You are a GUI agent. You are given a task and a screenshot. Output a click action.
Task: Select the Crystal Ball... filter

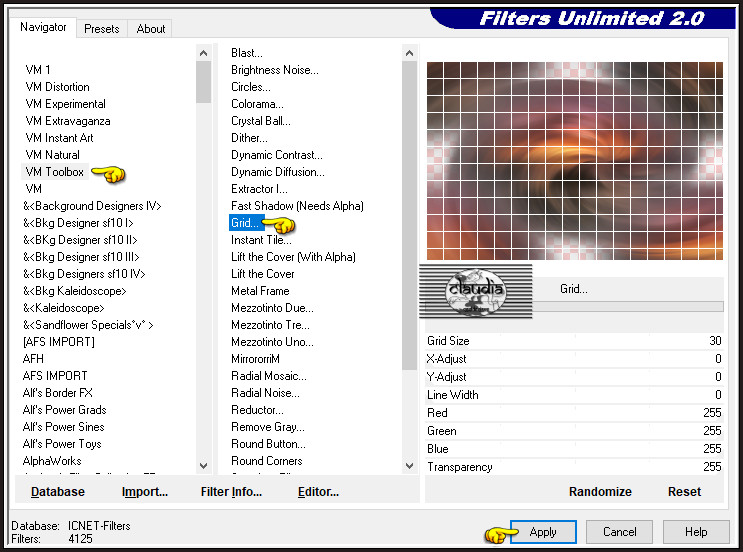[x=261, y=121]
